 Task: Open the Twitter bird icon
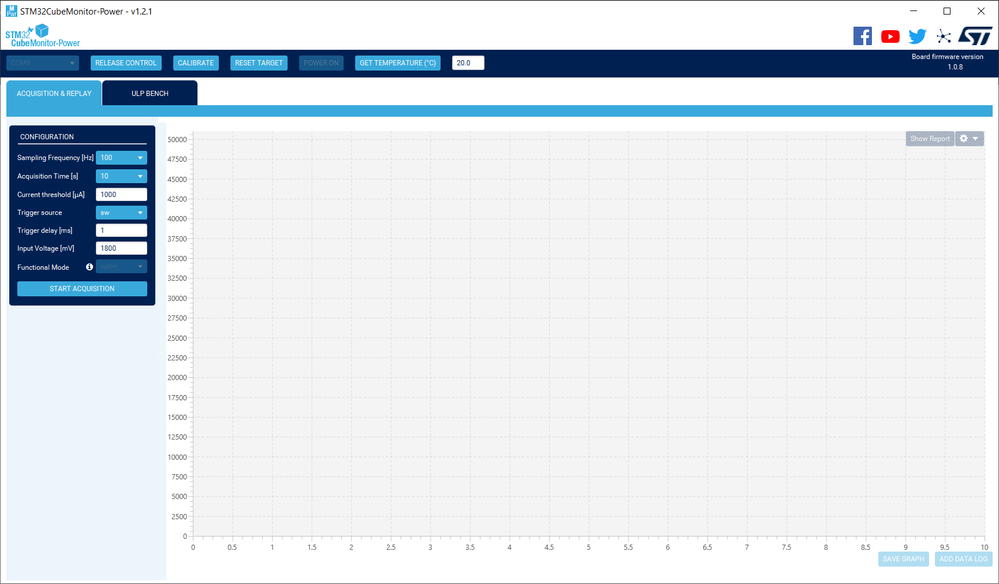(917, 36)
